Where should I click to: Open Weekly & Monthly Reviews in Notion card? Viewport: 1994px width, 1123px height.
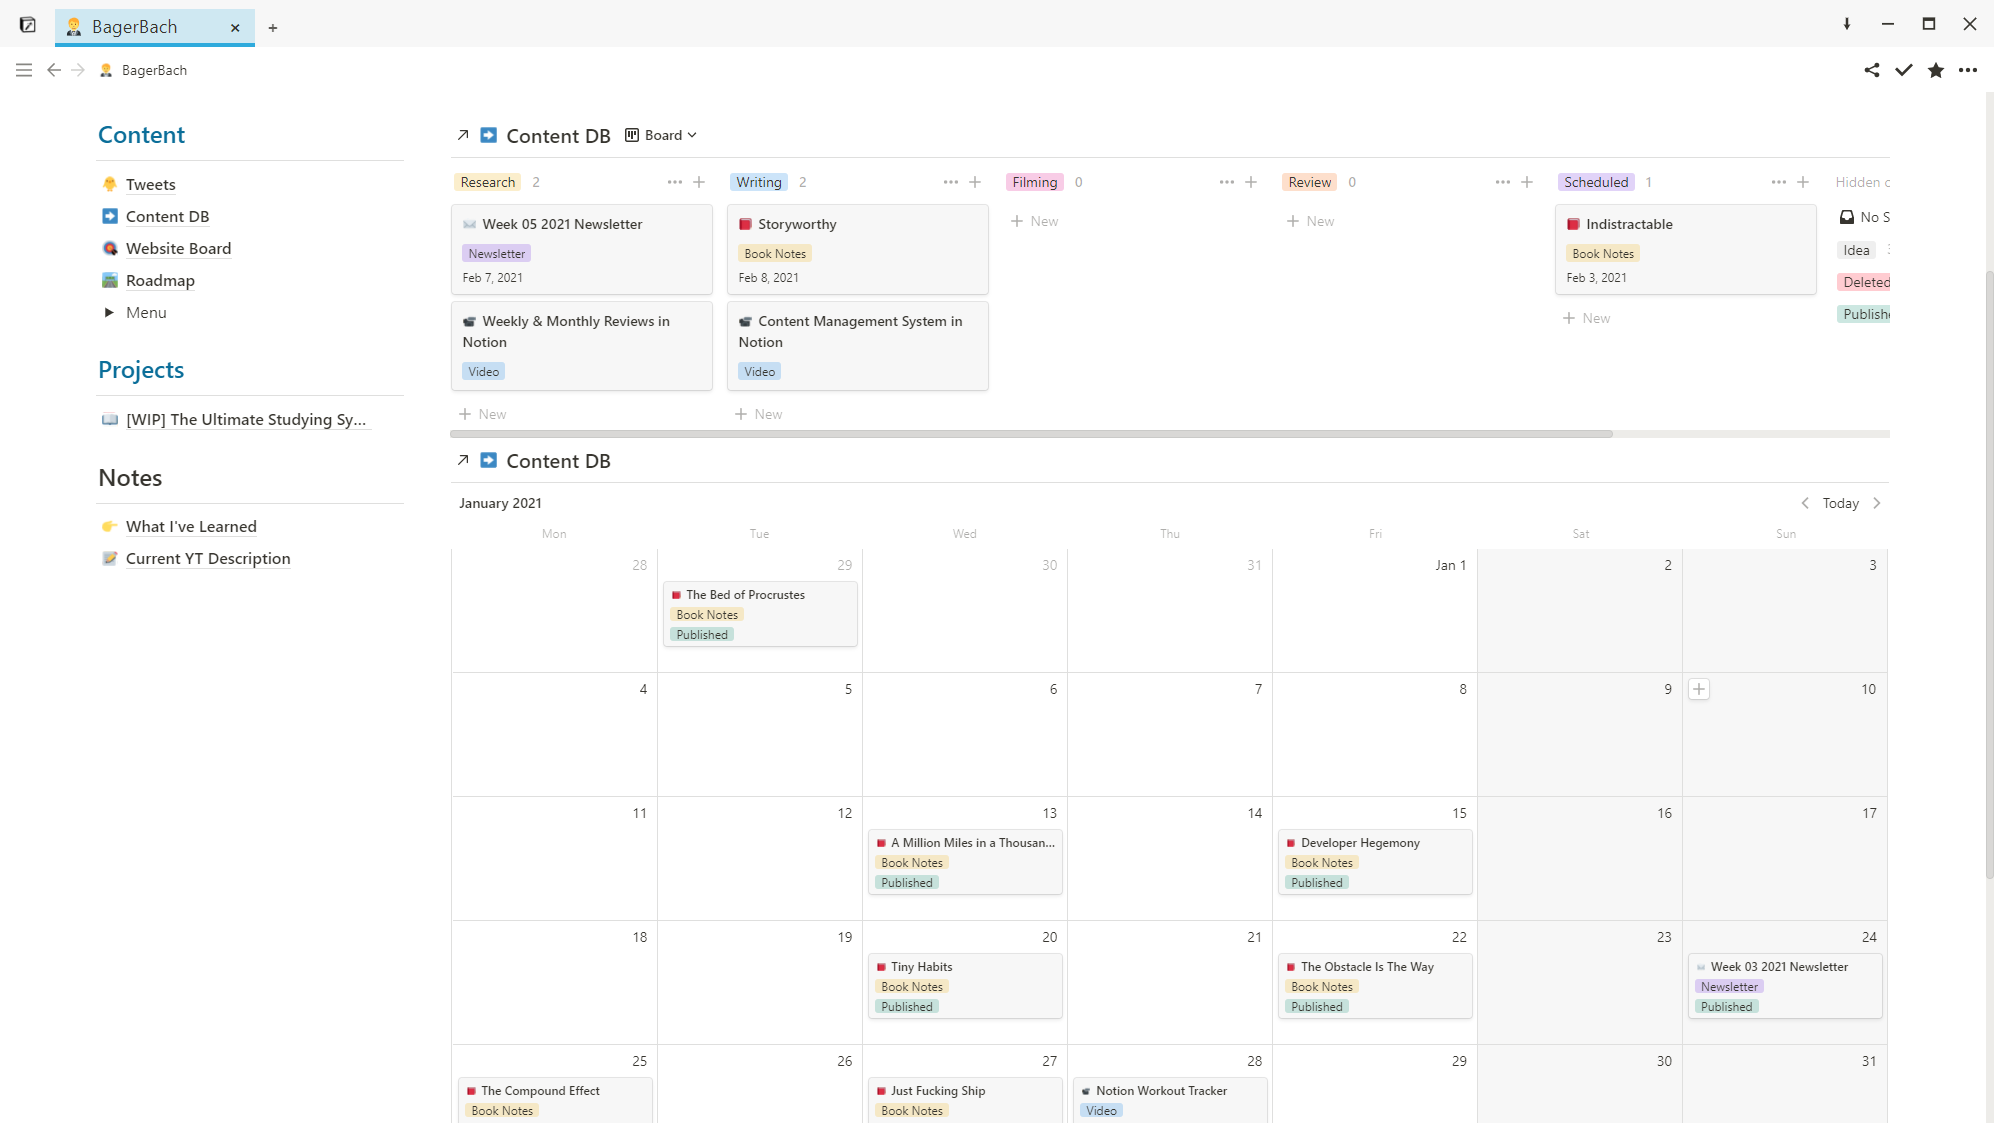point(582,346)
